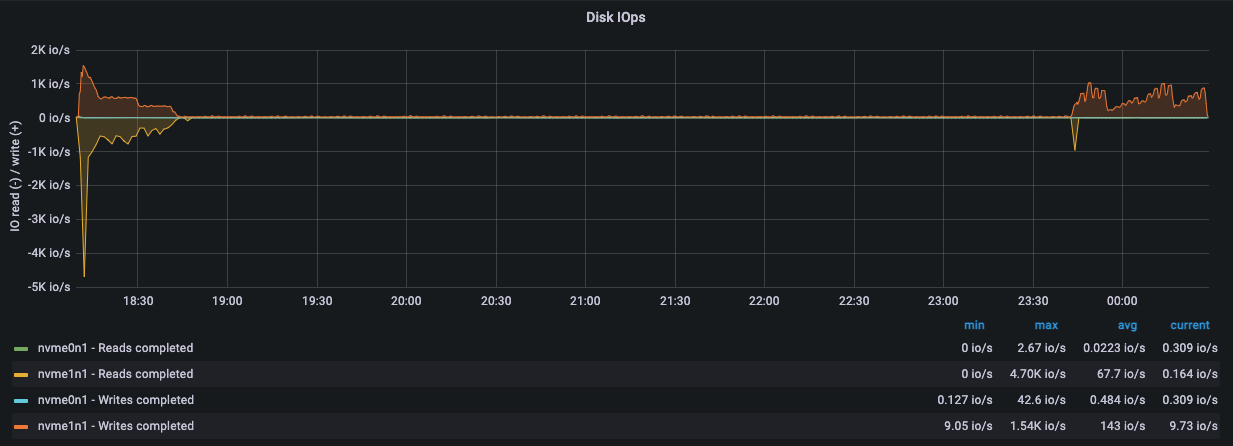Image resolution: width=1233 pixels, height=446 pixels.
Task: Click the 0.164 io/s current value
Action: (x=1190, y=374)
